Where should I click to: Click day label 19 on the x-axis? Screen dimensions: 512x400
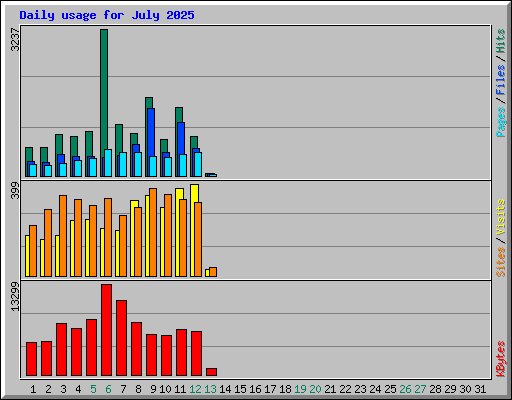[300, 389]
